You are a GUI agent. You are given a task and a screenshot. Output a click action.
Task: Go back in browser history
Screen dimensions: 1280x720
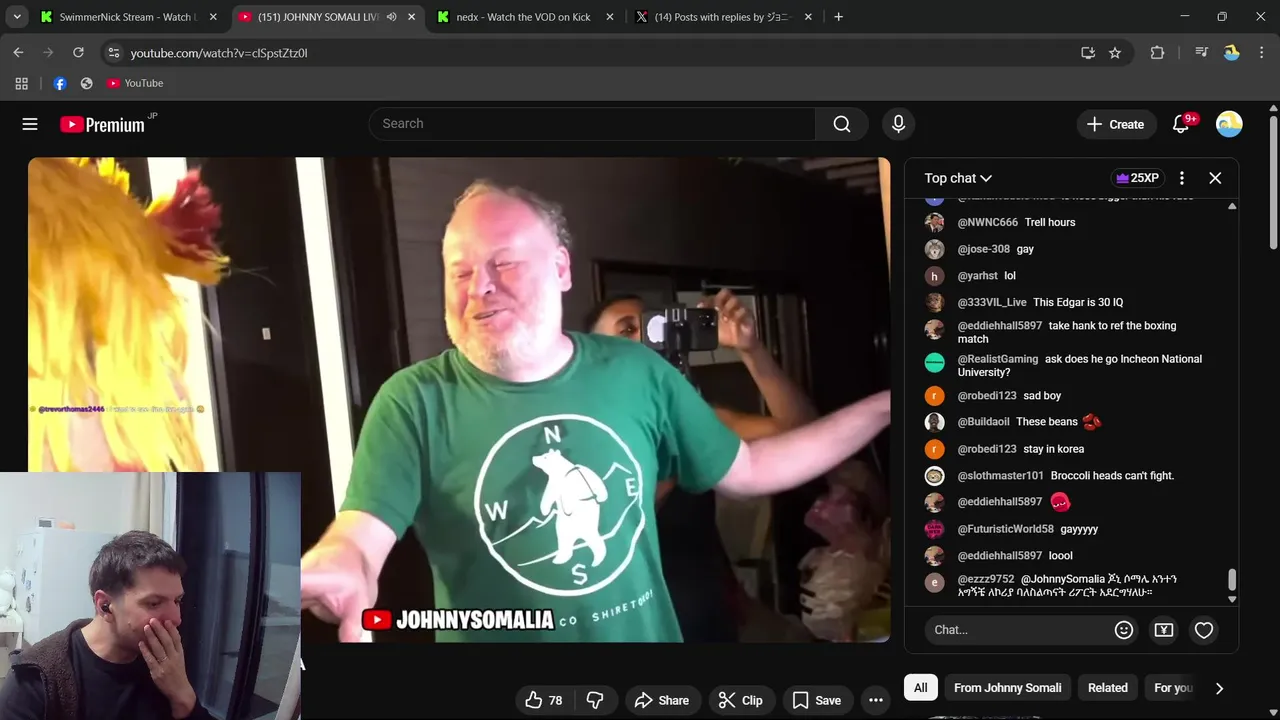tap(18, 52)
